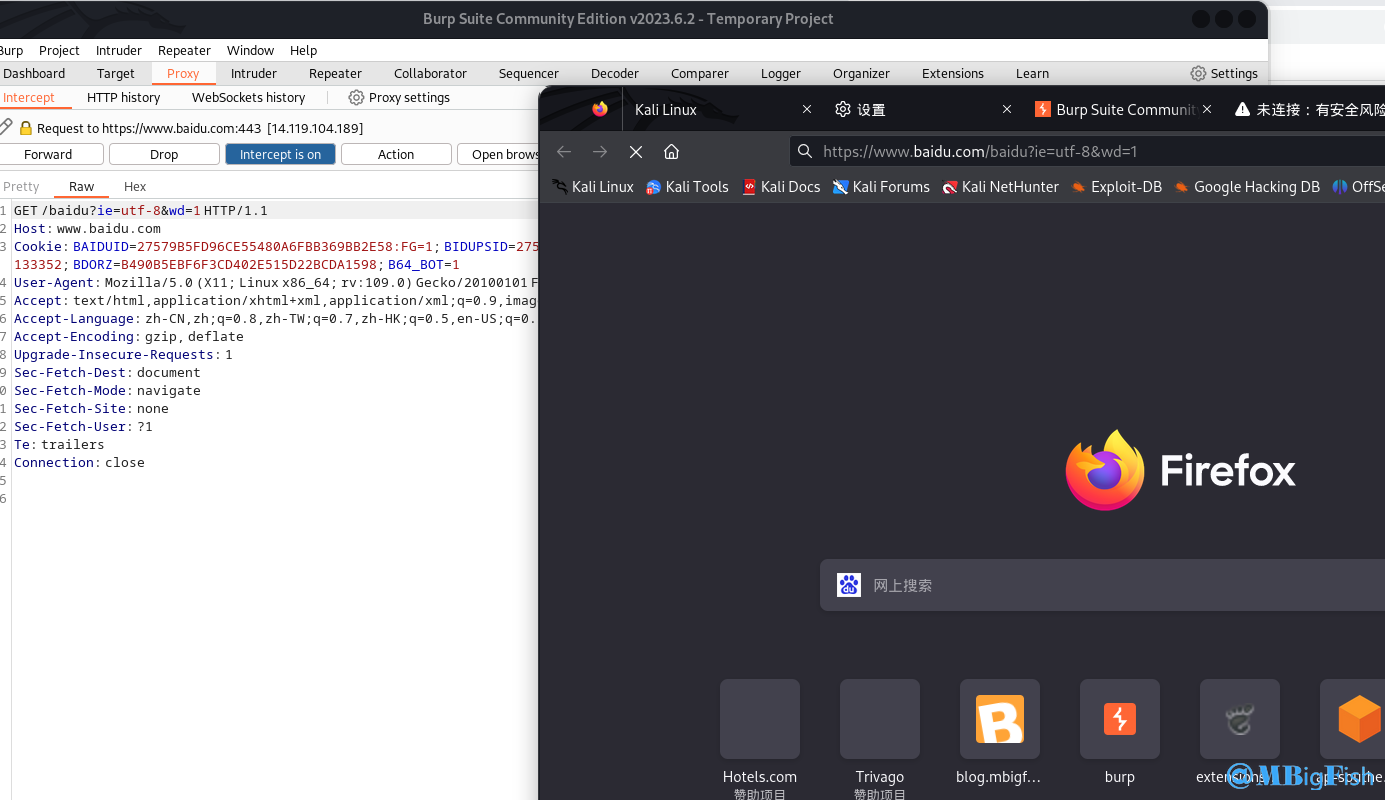
Task: Click Firefox forward arrow
Action: coord(600,152)
